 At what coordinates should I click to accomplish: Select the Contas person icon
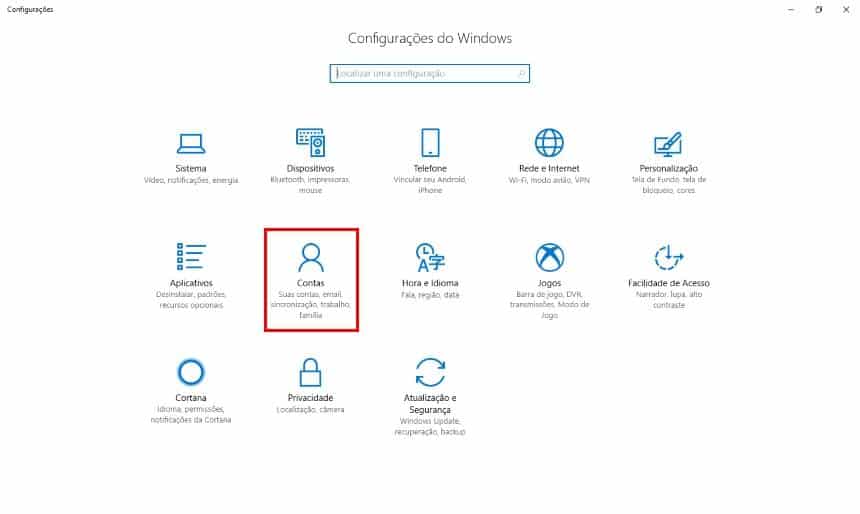[x=310, y=257]
